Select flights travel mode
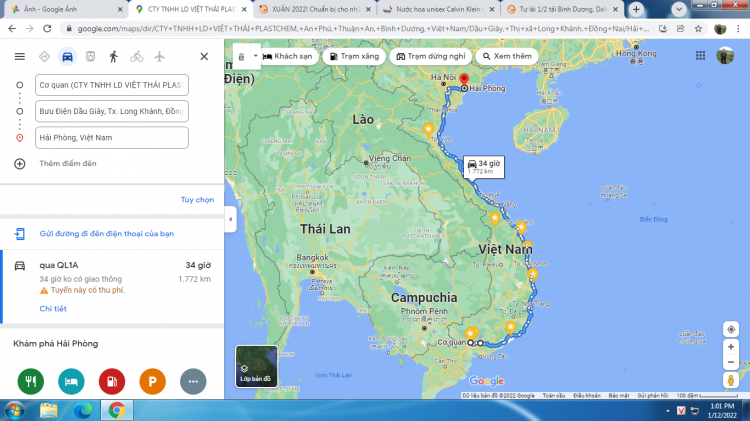The height and width of the screenshot is (421, 750). coord(159,56)
